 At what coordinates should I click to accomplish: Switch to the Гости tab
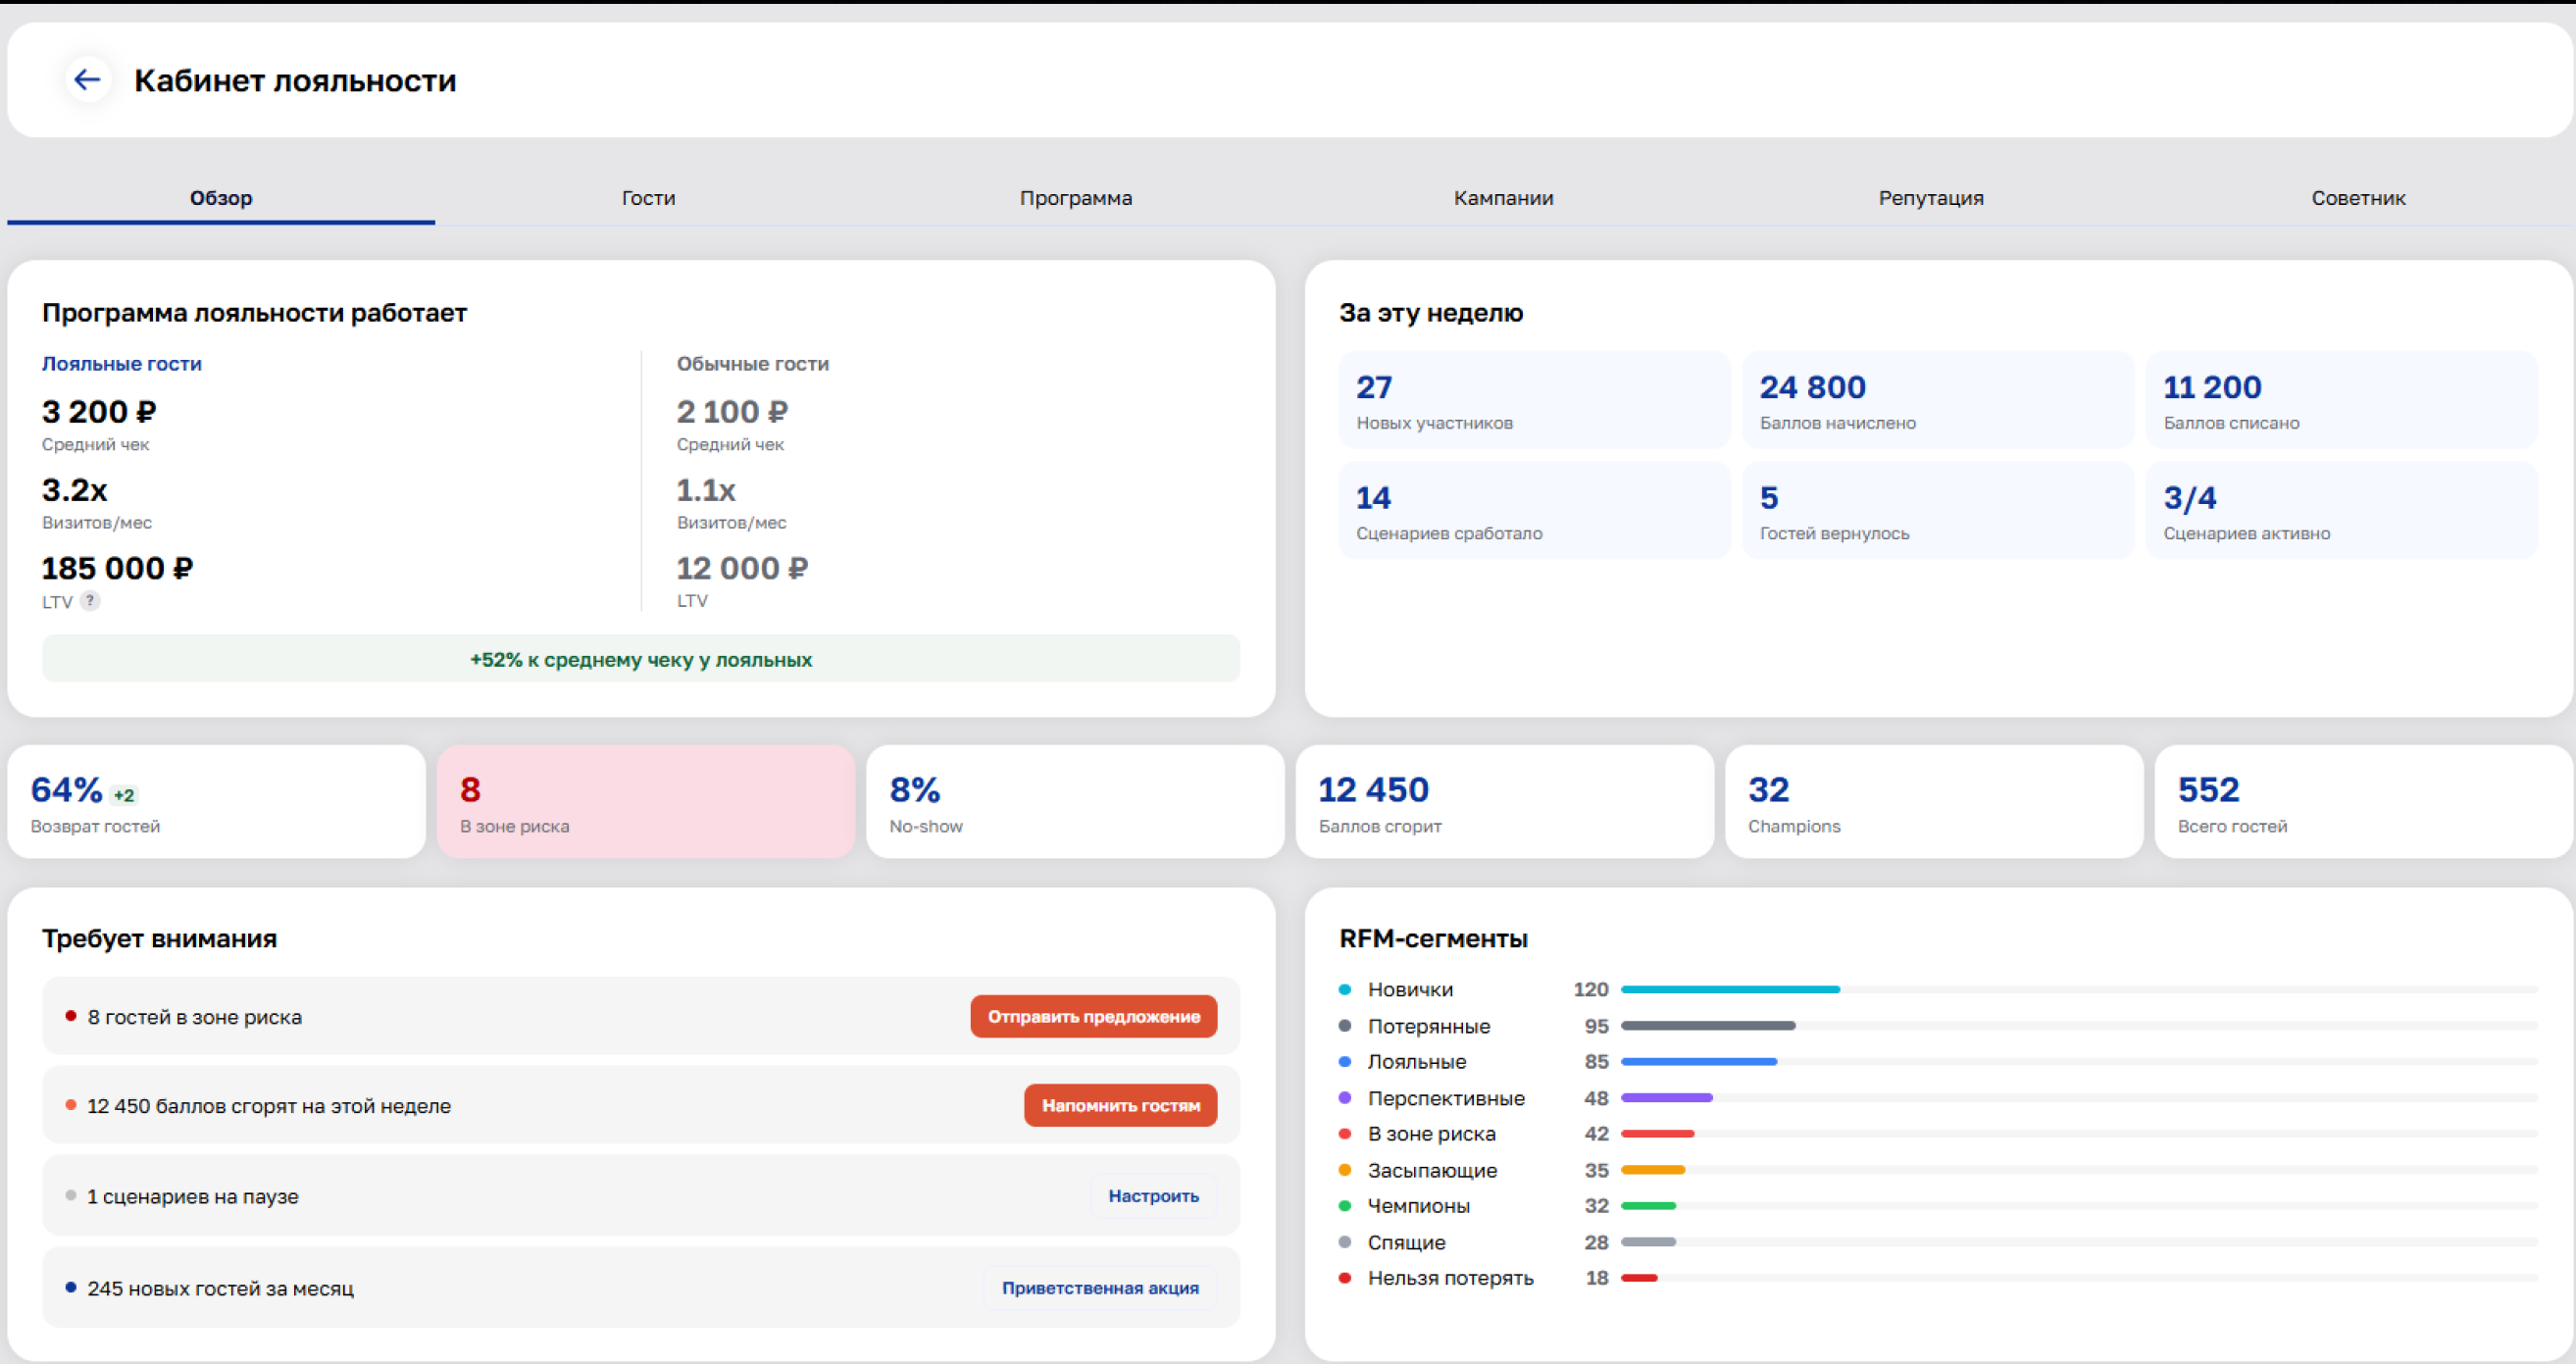[648, 198]
